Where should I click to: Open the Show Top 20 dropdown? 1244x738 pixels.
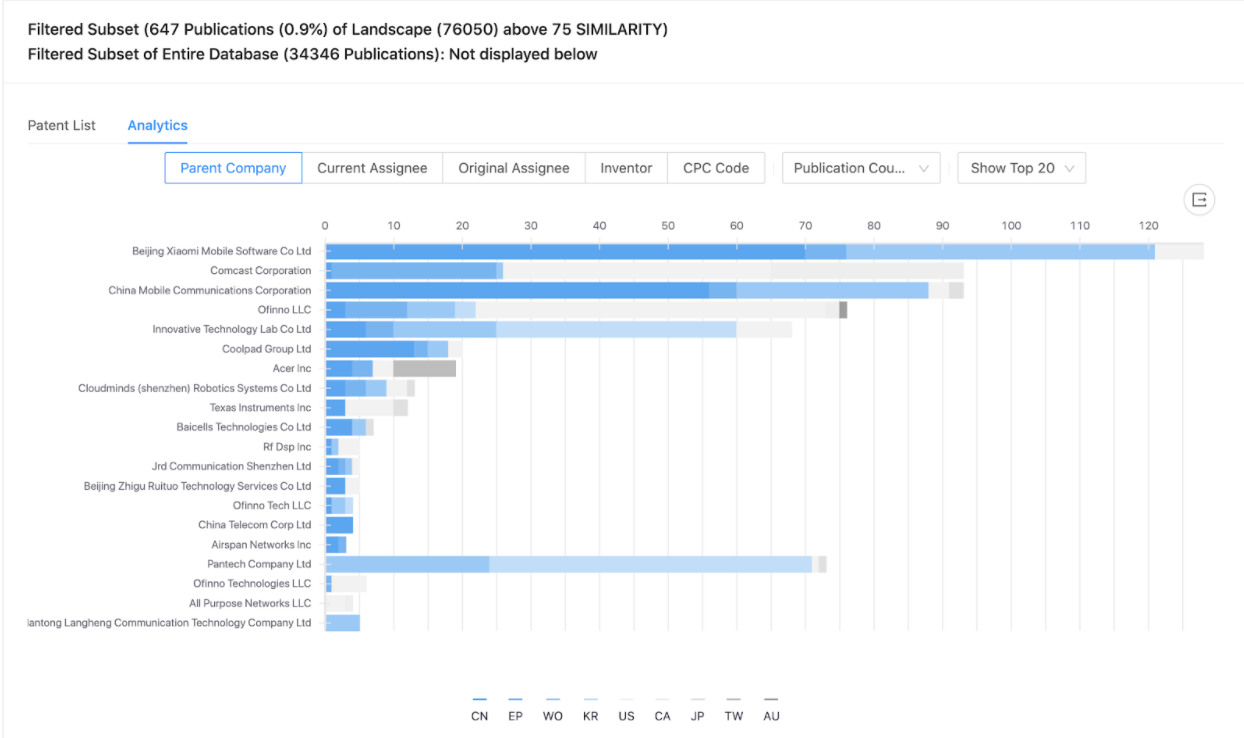pos(1021,168)
